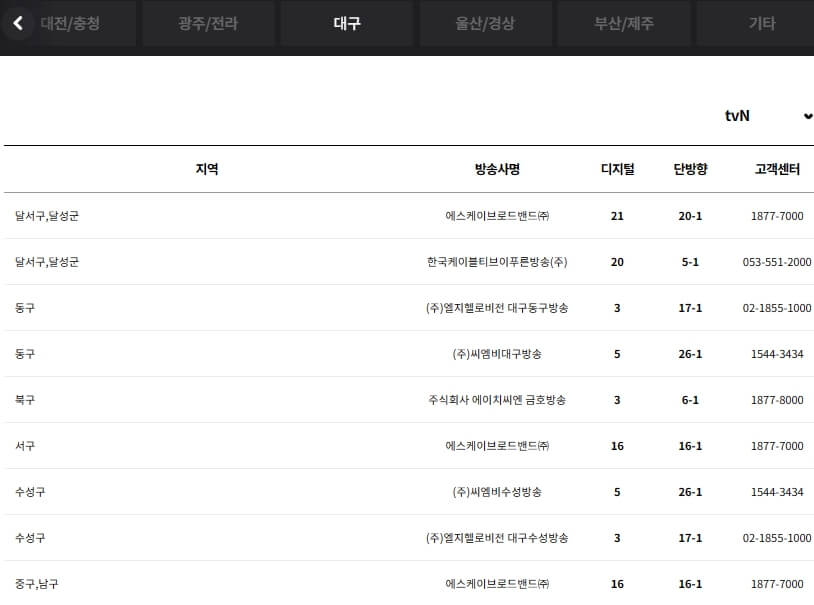814x605 pixels.
Task: Switch to the 광주/전라 tab
Action: 208,23
